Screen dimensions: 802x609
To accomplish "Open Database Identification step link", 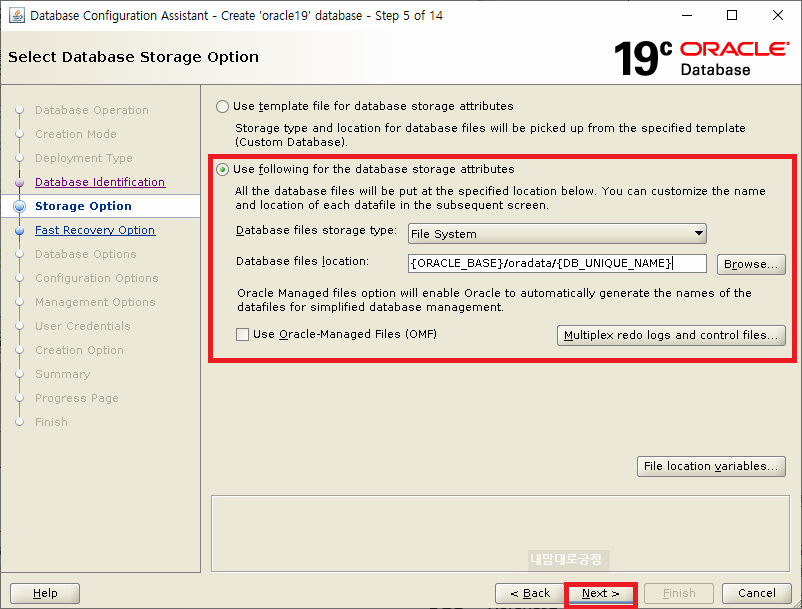I will click(100, 182).
